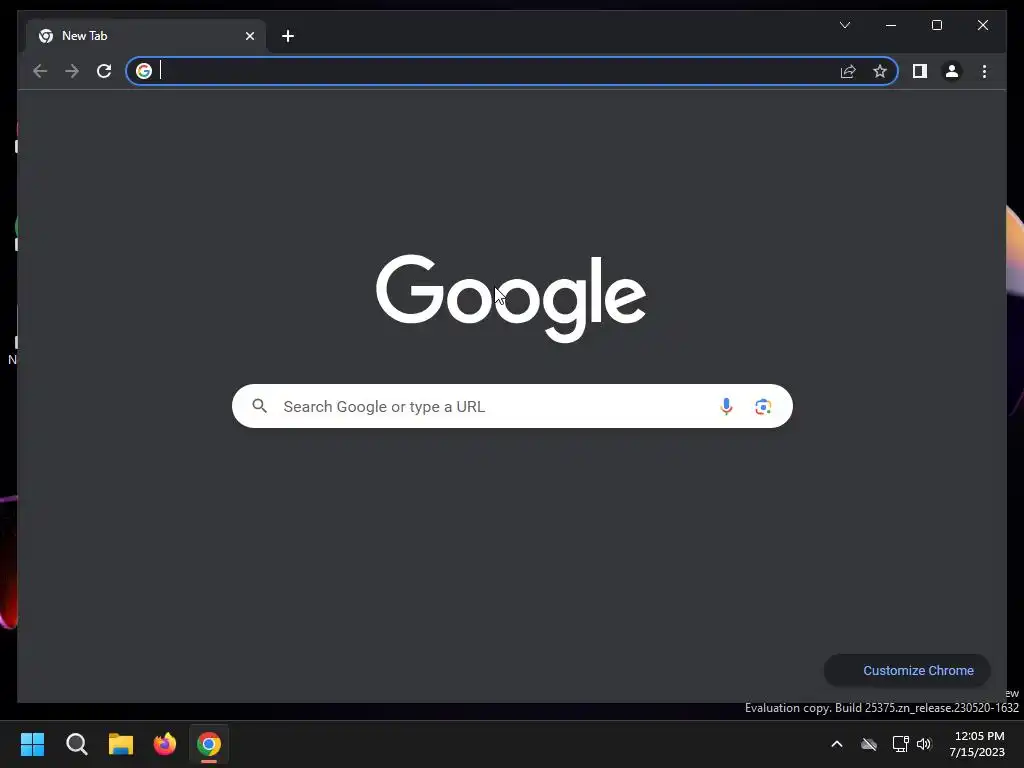Bookmark this tab with the star icon
Screen dimensions: 1024x768
click(880, 71)
